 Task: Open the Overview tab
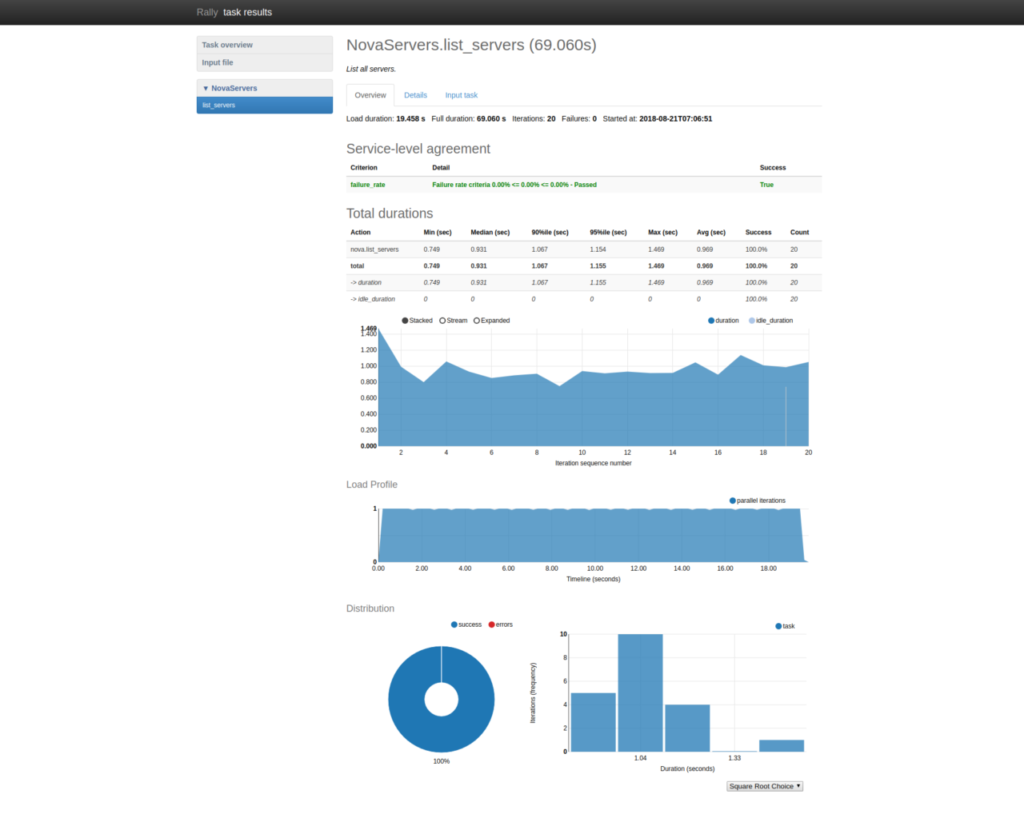pyautogui.click(x=370, y=95)
